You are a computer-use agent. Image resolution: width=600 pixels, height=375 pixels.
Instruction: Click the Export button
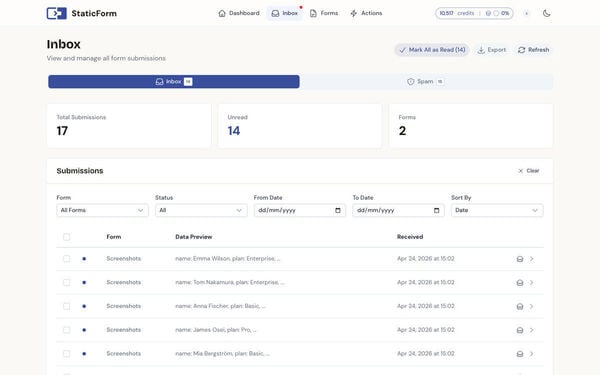pos(492,50)
